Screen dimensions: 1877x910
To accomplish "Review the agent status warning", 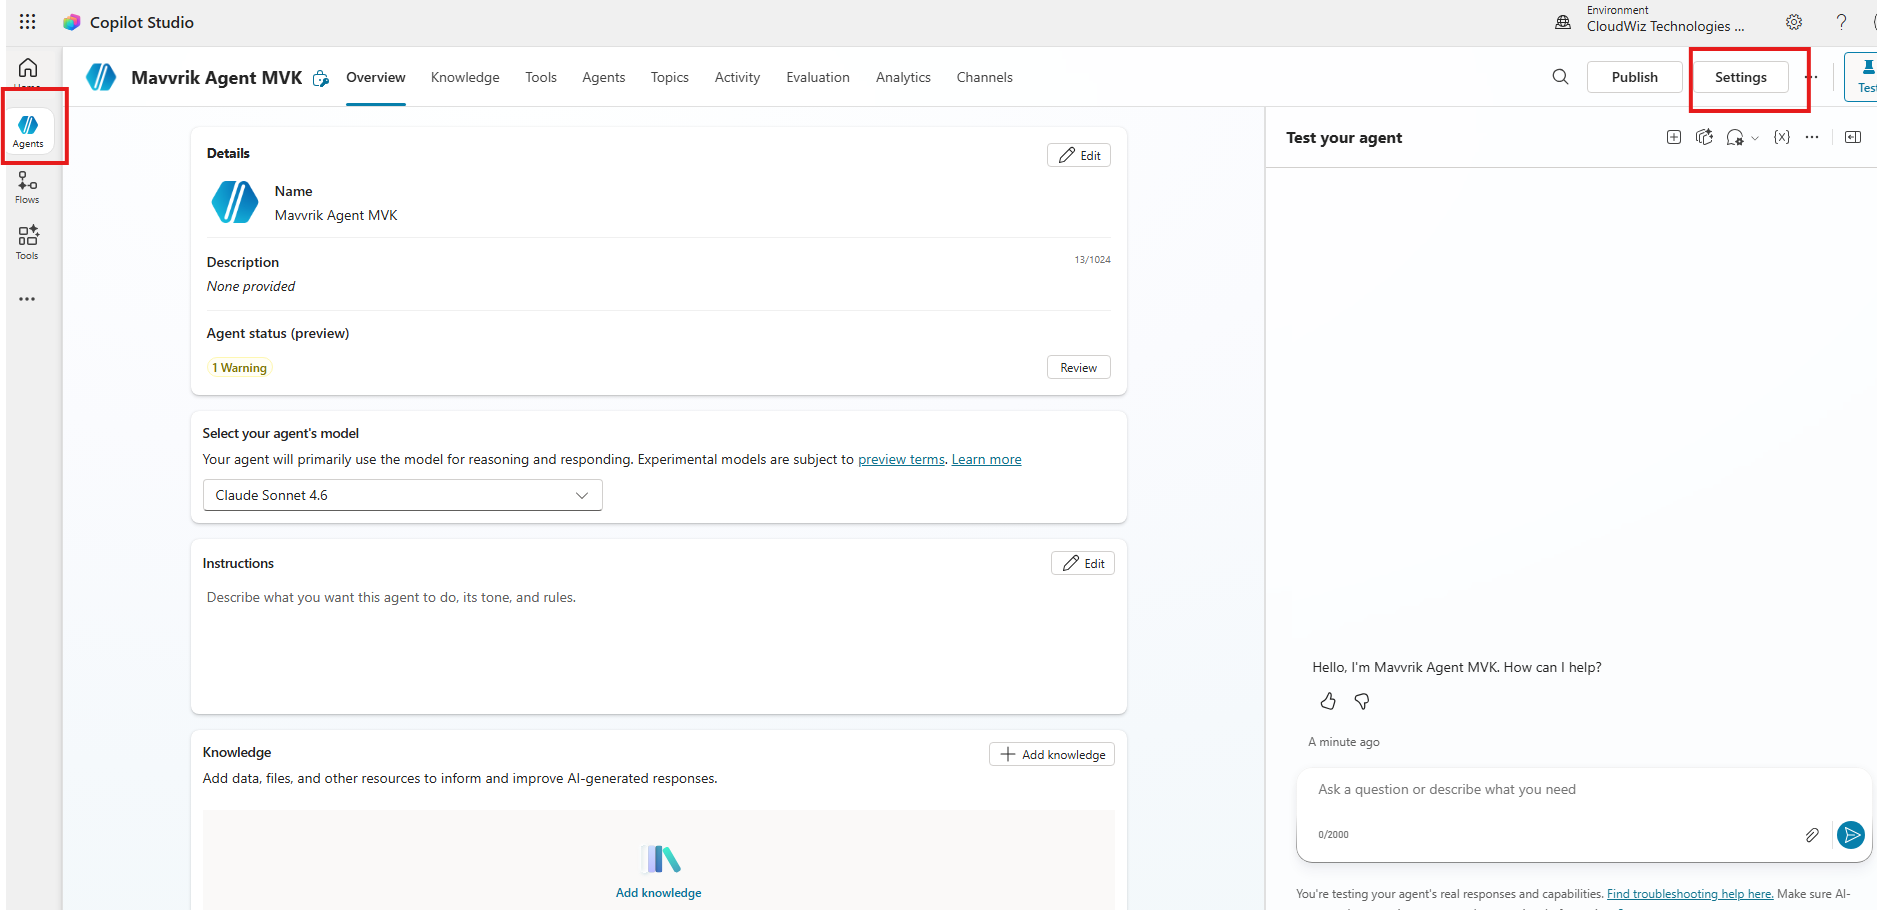I will (x=1079, y=367).
